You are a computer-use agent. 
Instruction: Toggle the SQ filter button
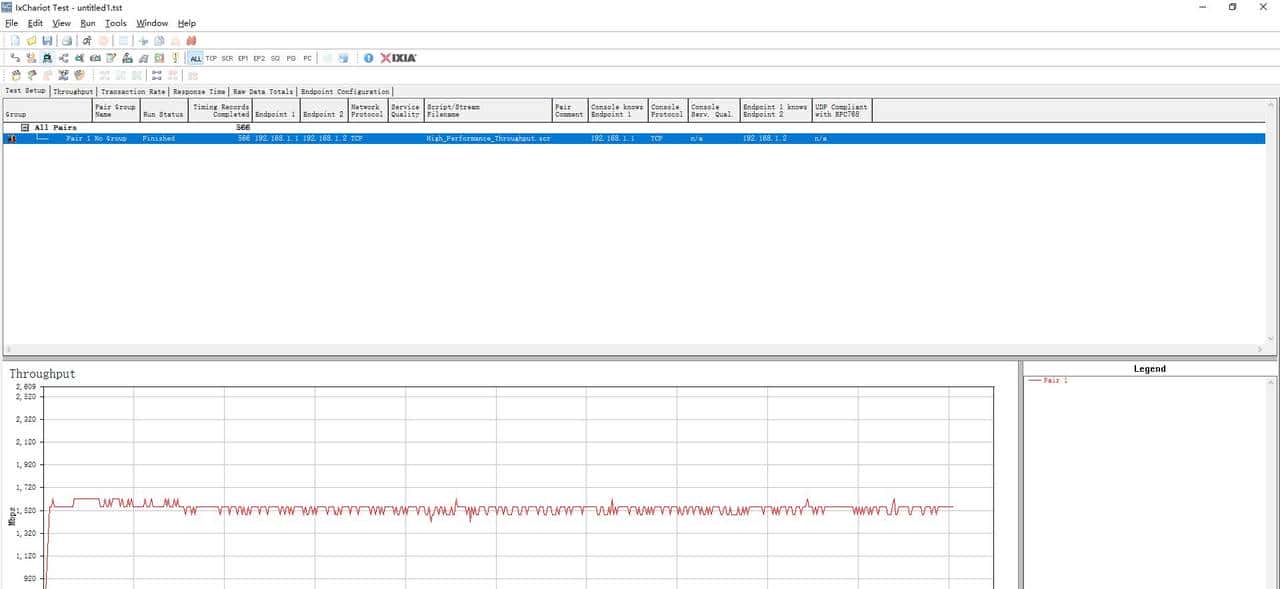tap(275, 58)
